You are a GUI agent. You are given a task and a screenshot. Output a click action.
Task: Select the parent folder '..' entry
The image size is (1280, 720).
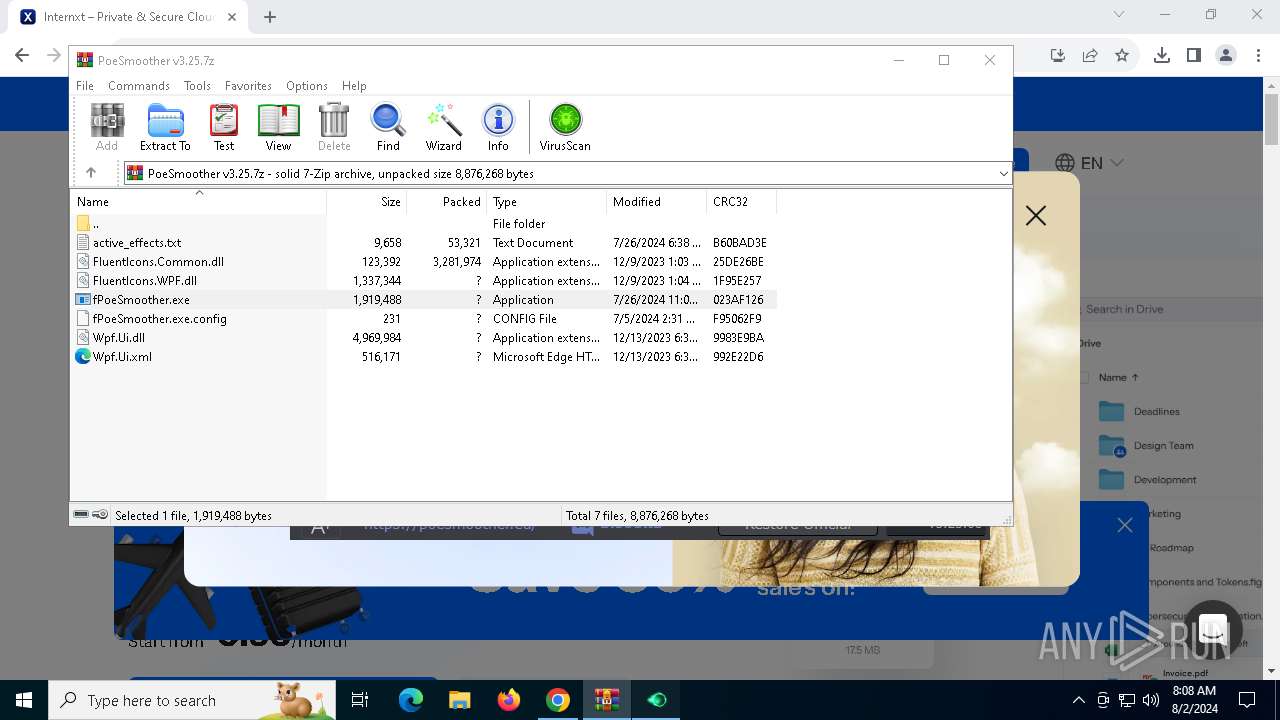(x=424, y=224)
